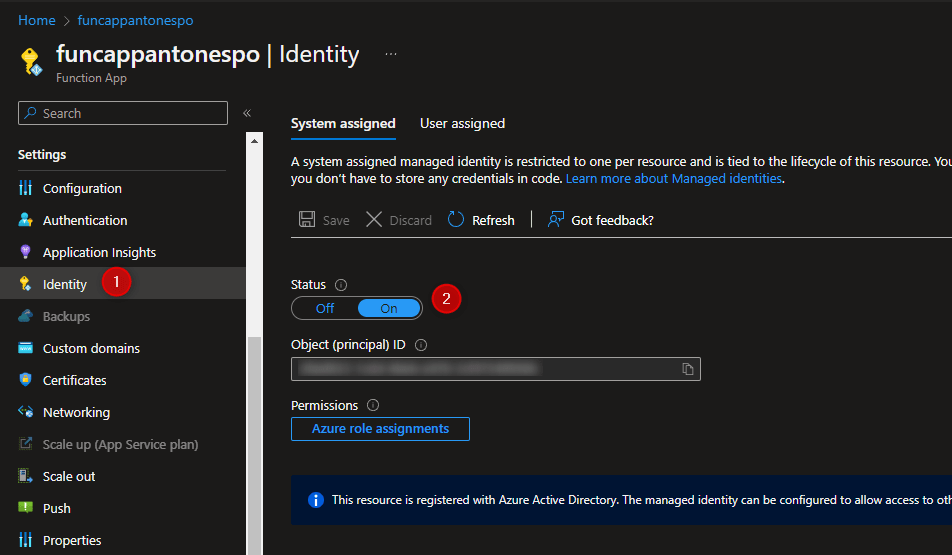Click the Object (principal) ID text field
The height and width of the screenshot is (555, 952).
tap(495, 369)
